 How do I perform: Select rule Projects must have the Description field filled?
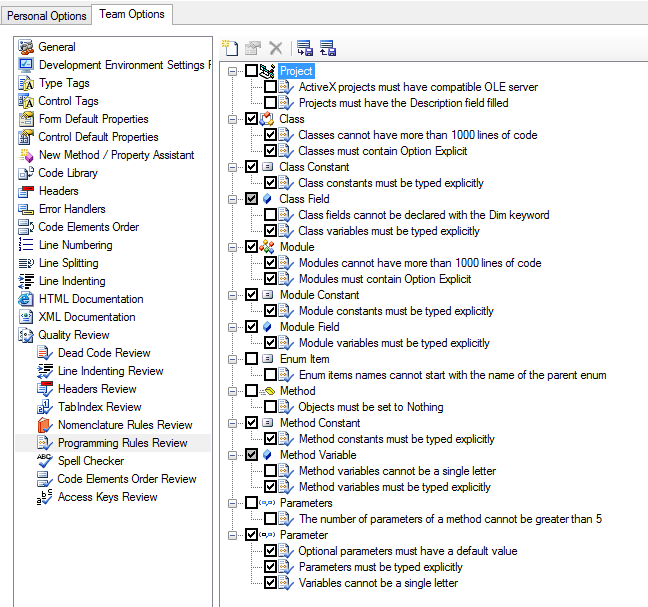(403, 103)
